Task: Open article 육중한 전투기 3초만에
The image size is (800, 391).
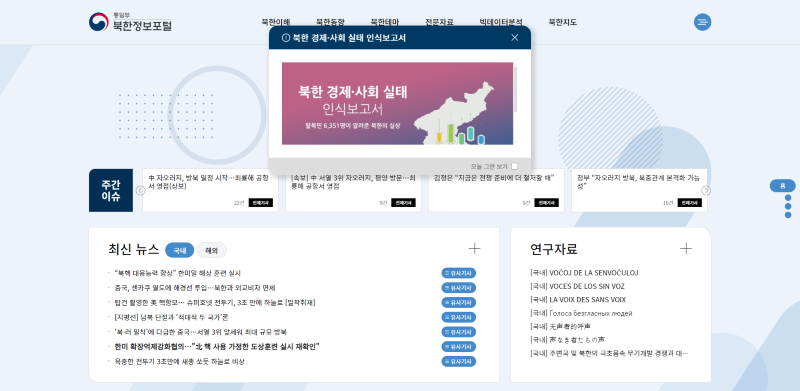Action: click(180, 361)
